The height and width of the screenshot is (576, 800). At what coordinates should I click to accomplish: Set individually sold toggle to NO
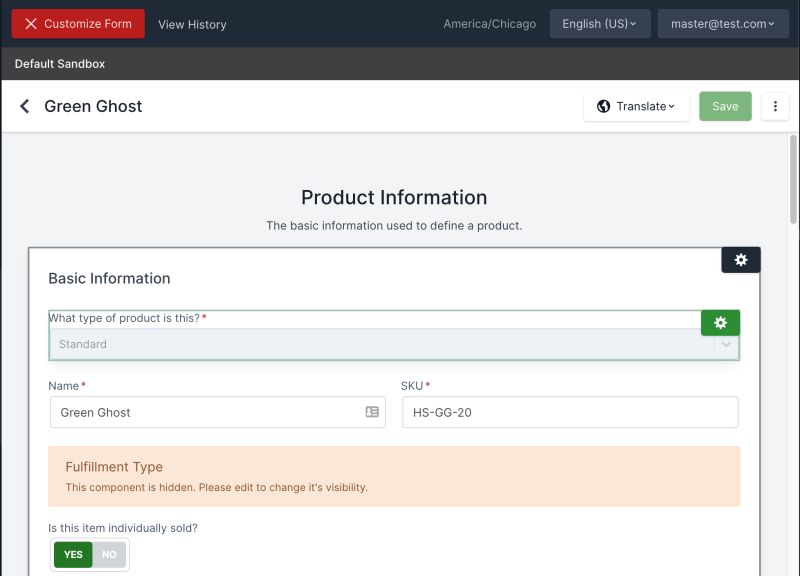pyautogui.click(x=108, y=554)
